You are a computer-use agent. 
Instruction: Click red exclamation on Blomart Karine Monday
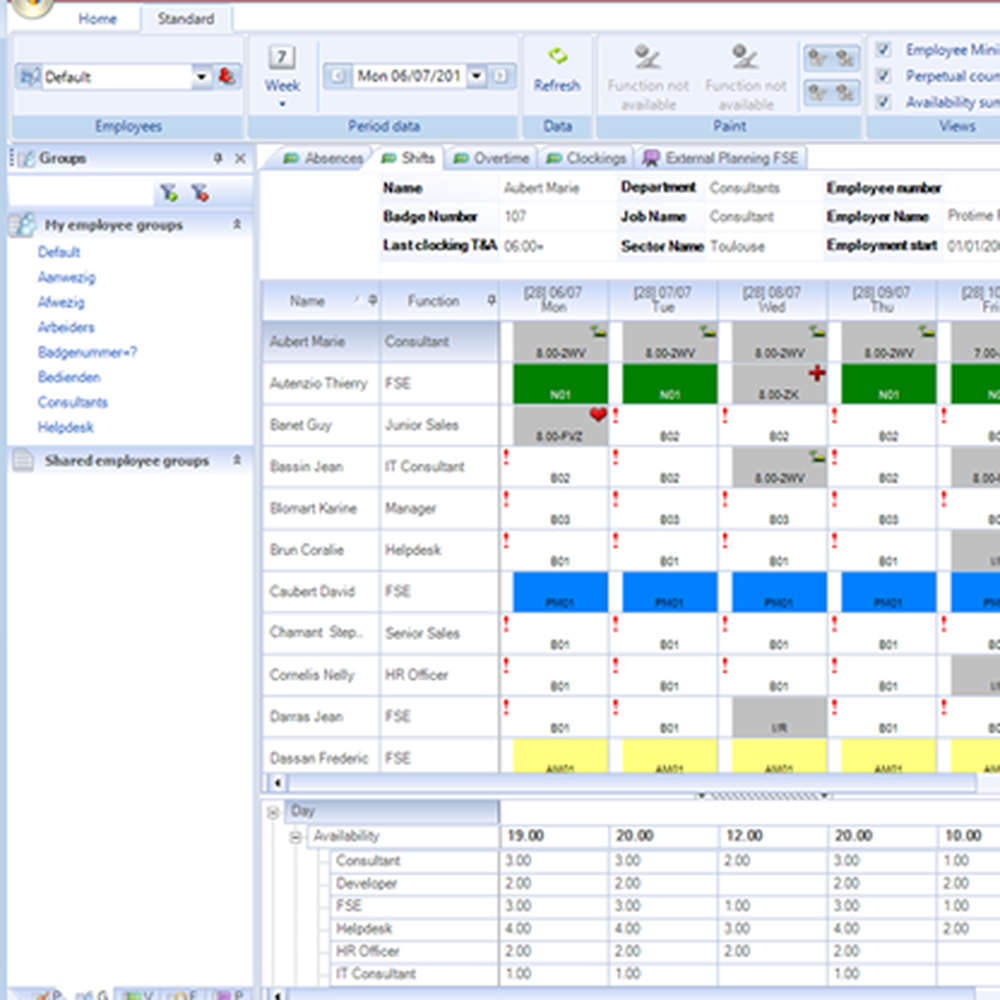[x=506, y=499]
